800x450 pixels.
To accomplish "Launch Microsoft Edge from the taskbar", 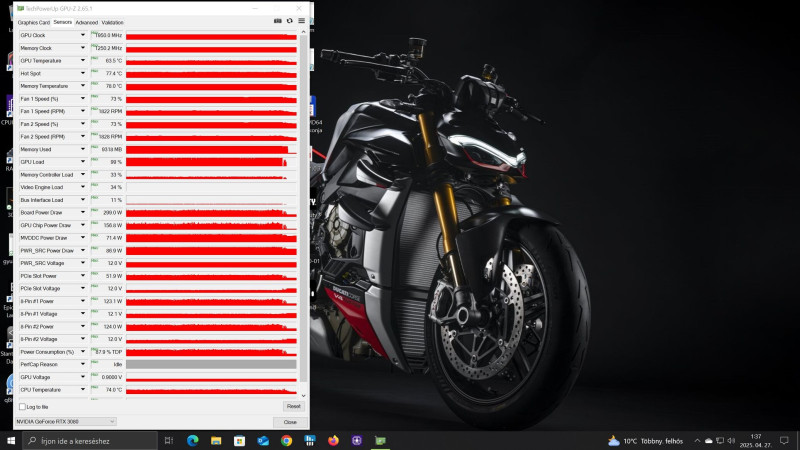I will coord(192,440).
